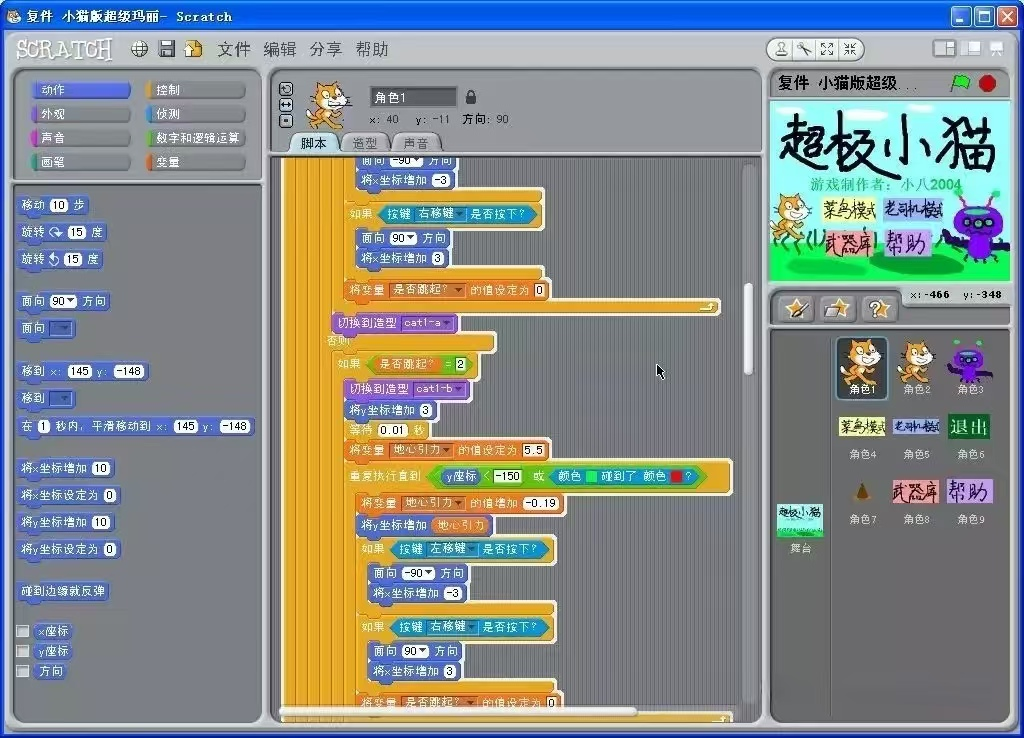This screenshot has height=738, width=1024.
Task: Open variable dropdown in 地心引力 设定为 5.5 block
Action: [x=447, y=450]
